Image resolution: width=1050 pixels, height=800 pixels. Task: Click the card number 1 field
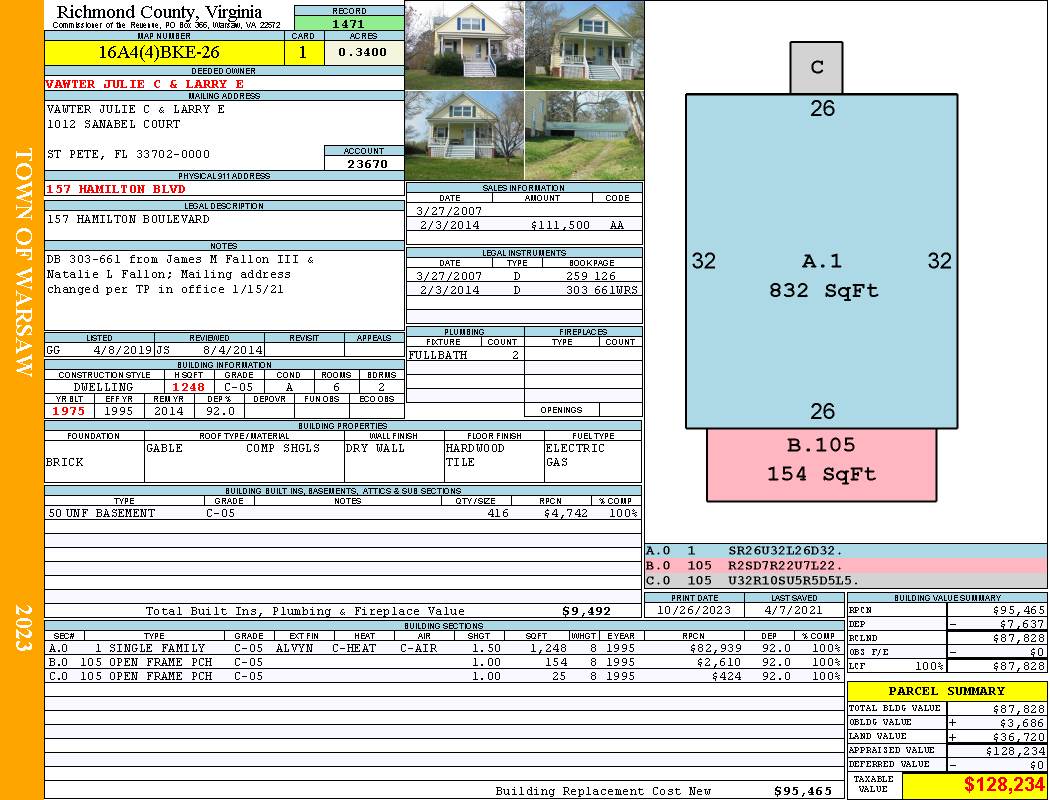[303, 52]
